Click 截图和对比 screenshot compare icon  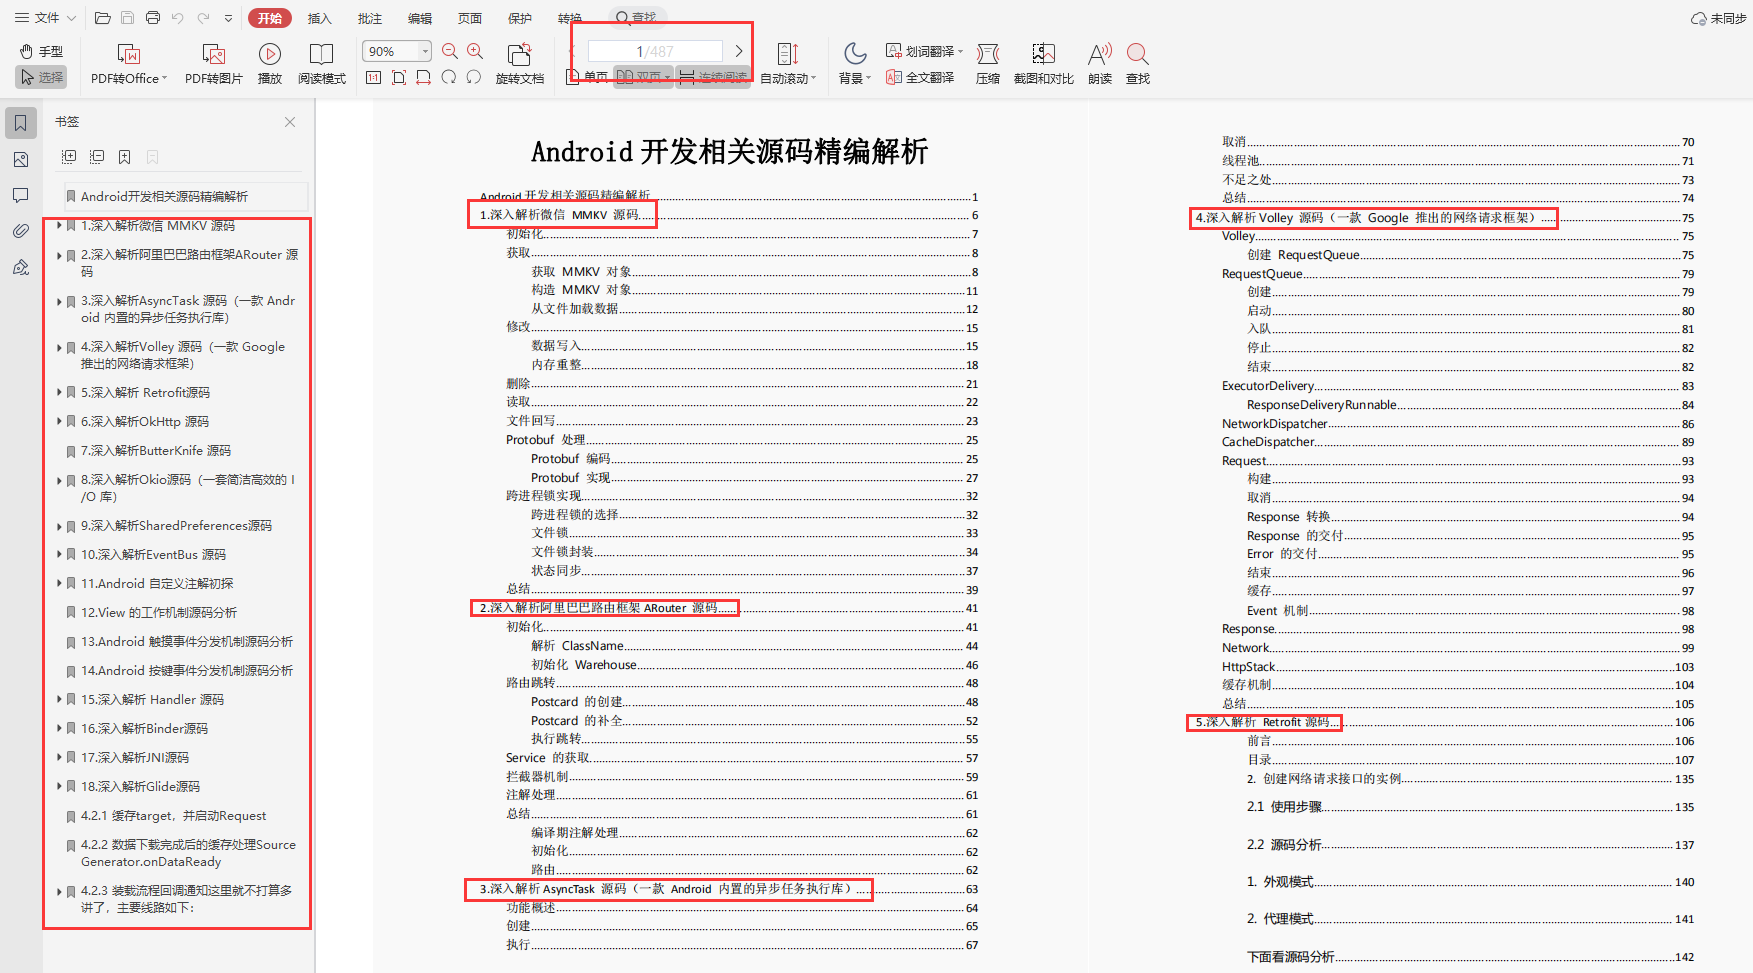pyautogui.click(x=1043, y=64)
